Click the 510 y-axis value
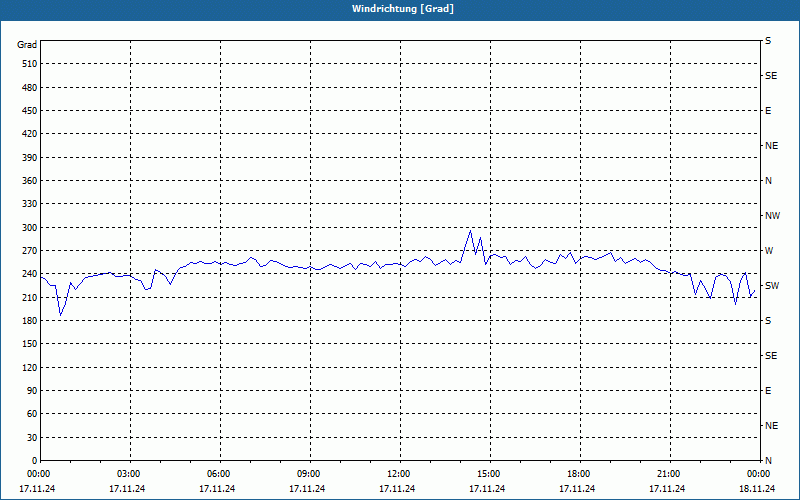This screenshot has width=800, height=500. (x=30, y=64)
